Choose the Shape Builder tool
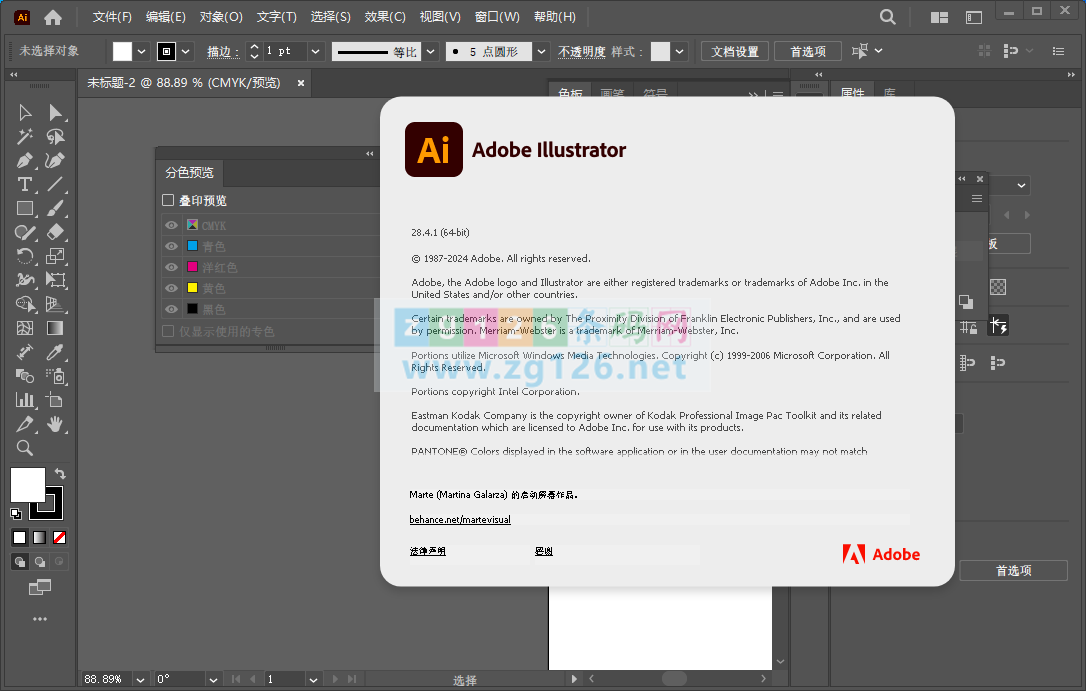1086x691 pixels. 25,304
